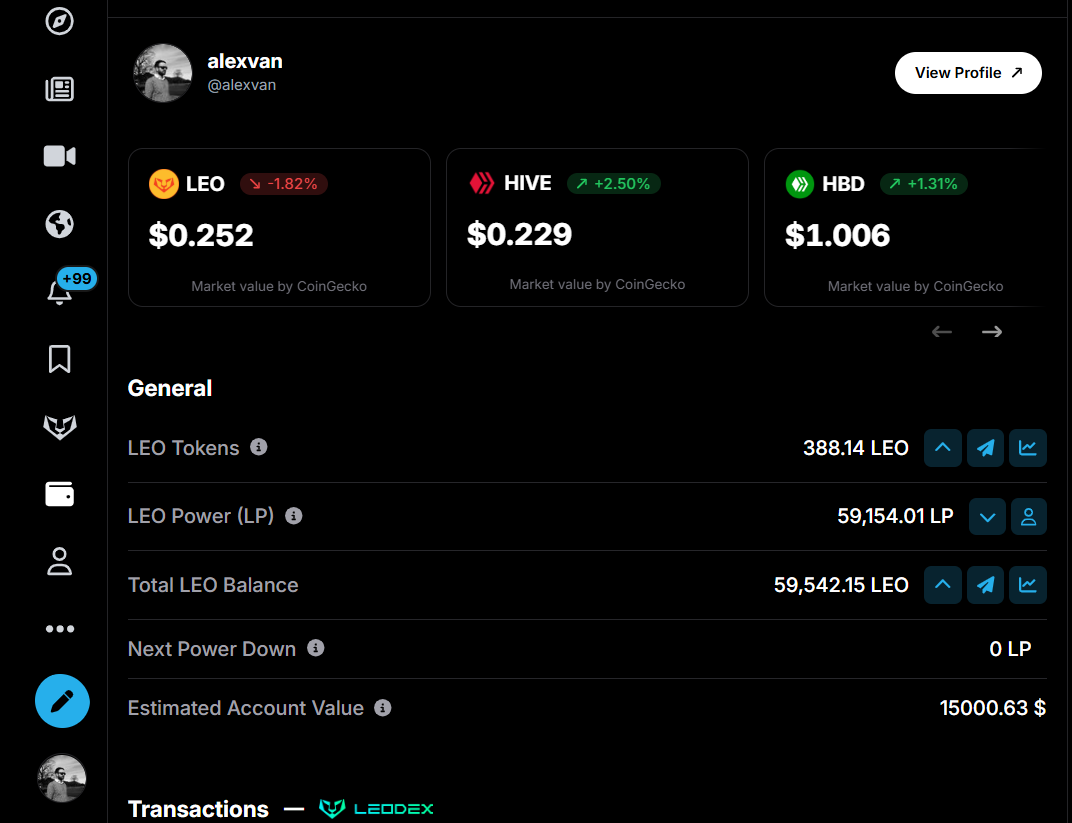Image resolution: width=1072 pixels, height=823 pixels.
Task: Open the person profile icon in sidebar
Action: [59, 561]
